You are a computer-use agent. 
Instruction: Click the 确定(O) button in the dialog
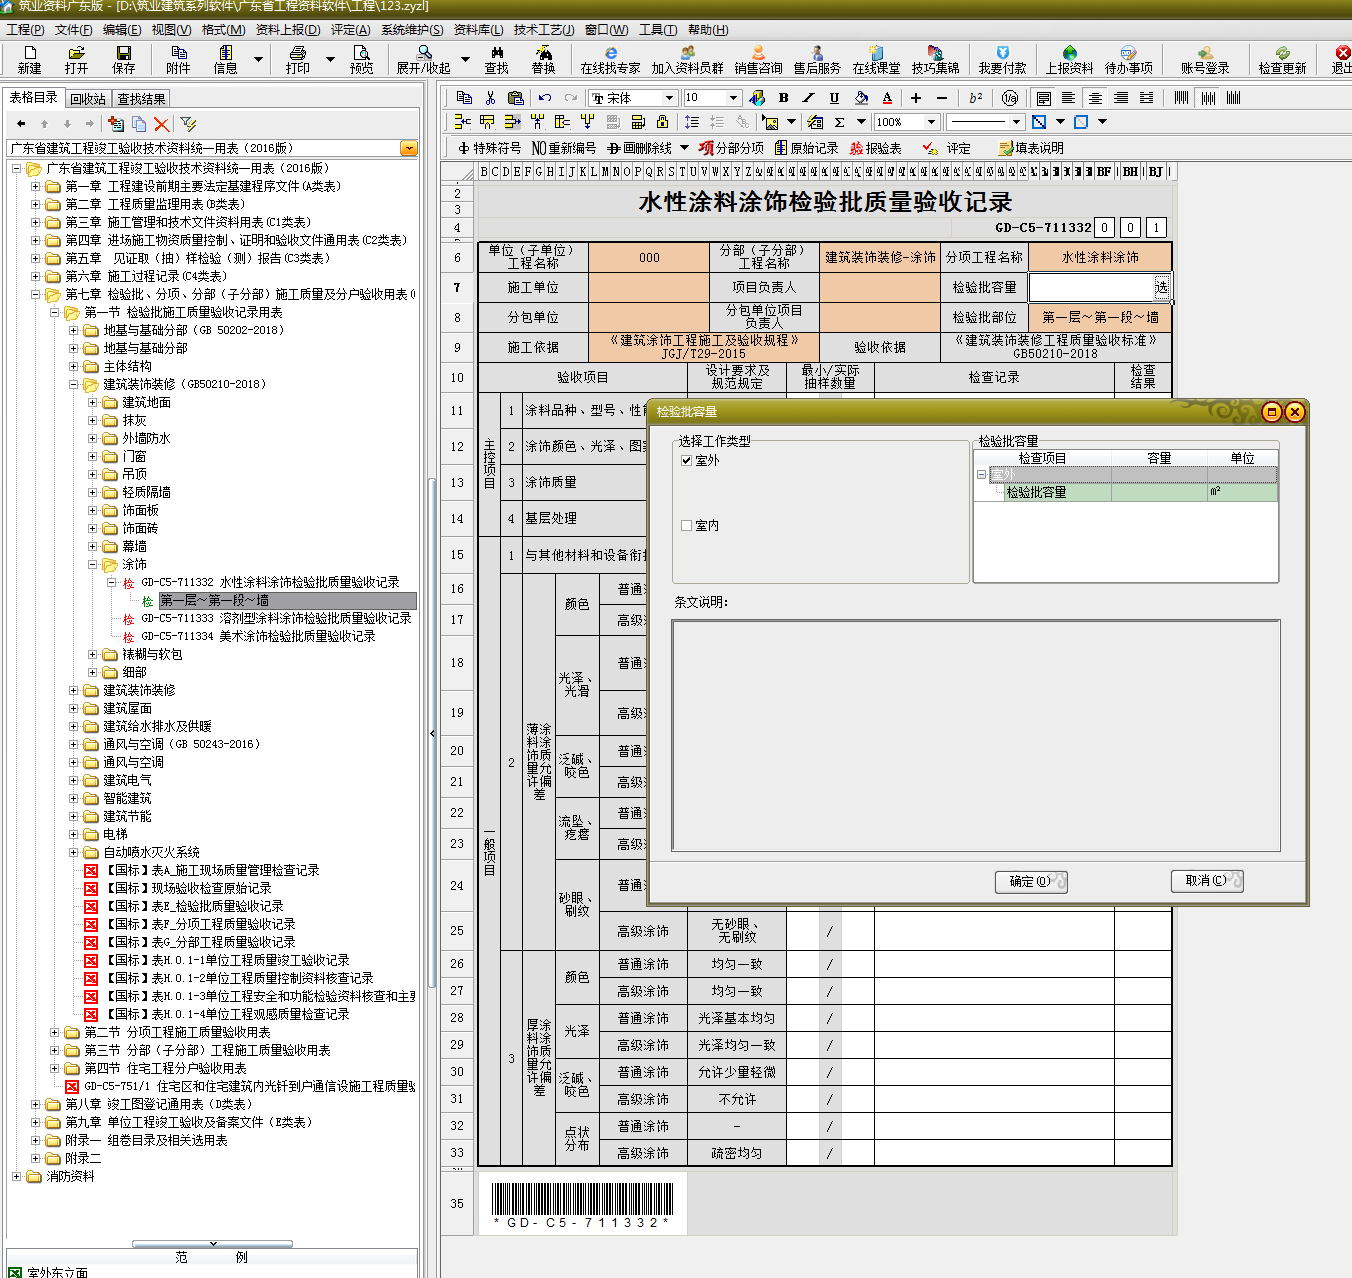click(1031, 882)
